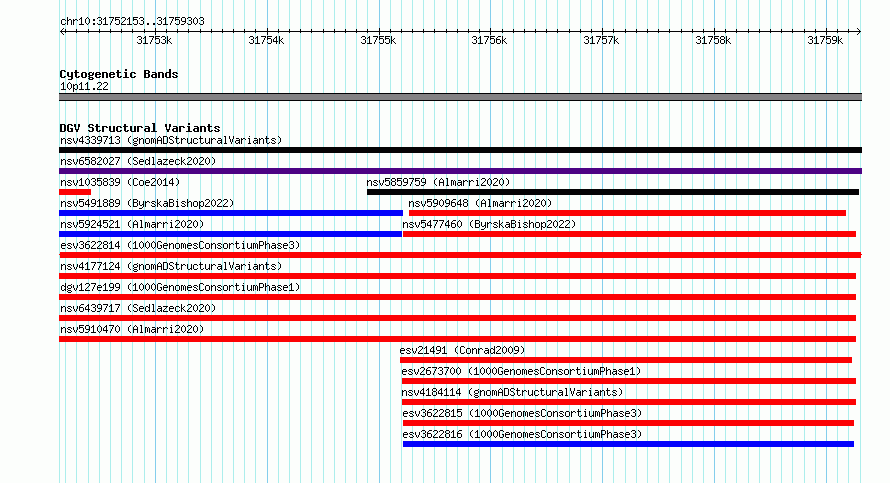Select the red esv2673700 variant bar
890x483 pixels.
pos(629,381)
